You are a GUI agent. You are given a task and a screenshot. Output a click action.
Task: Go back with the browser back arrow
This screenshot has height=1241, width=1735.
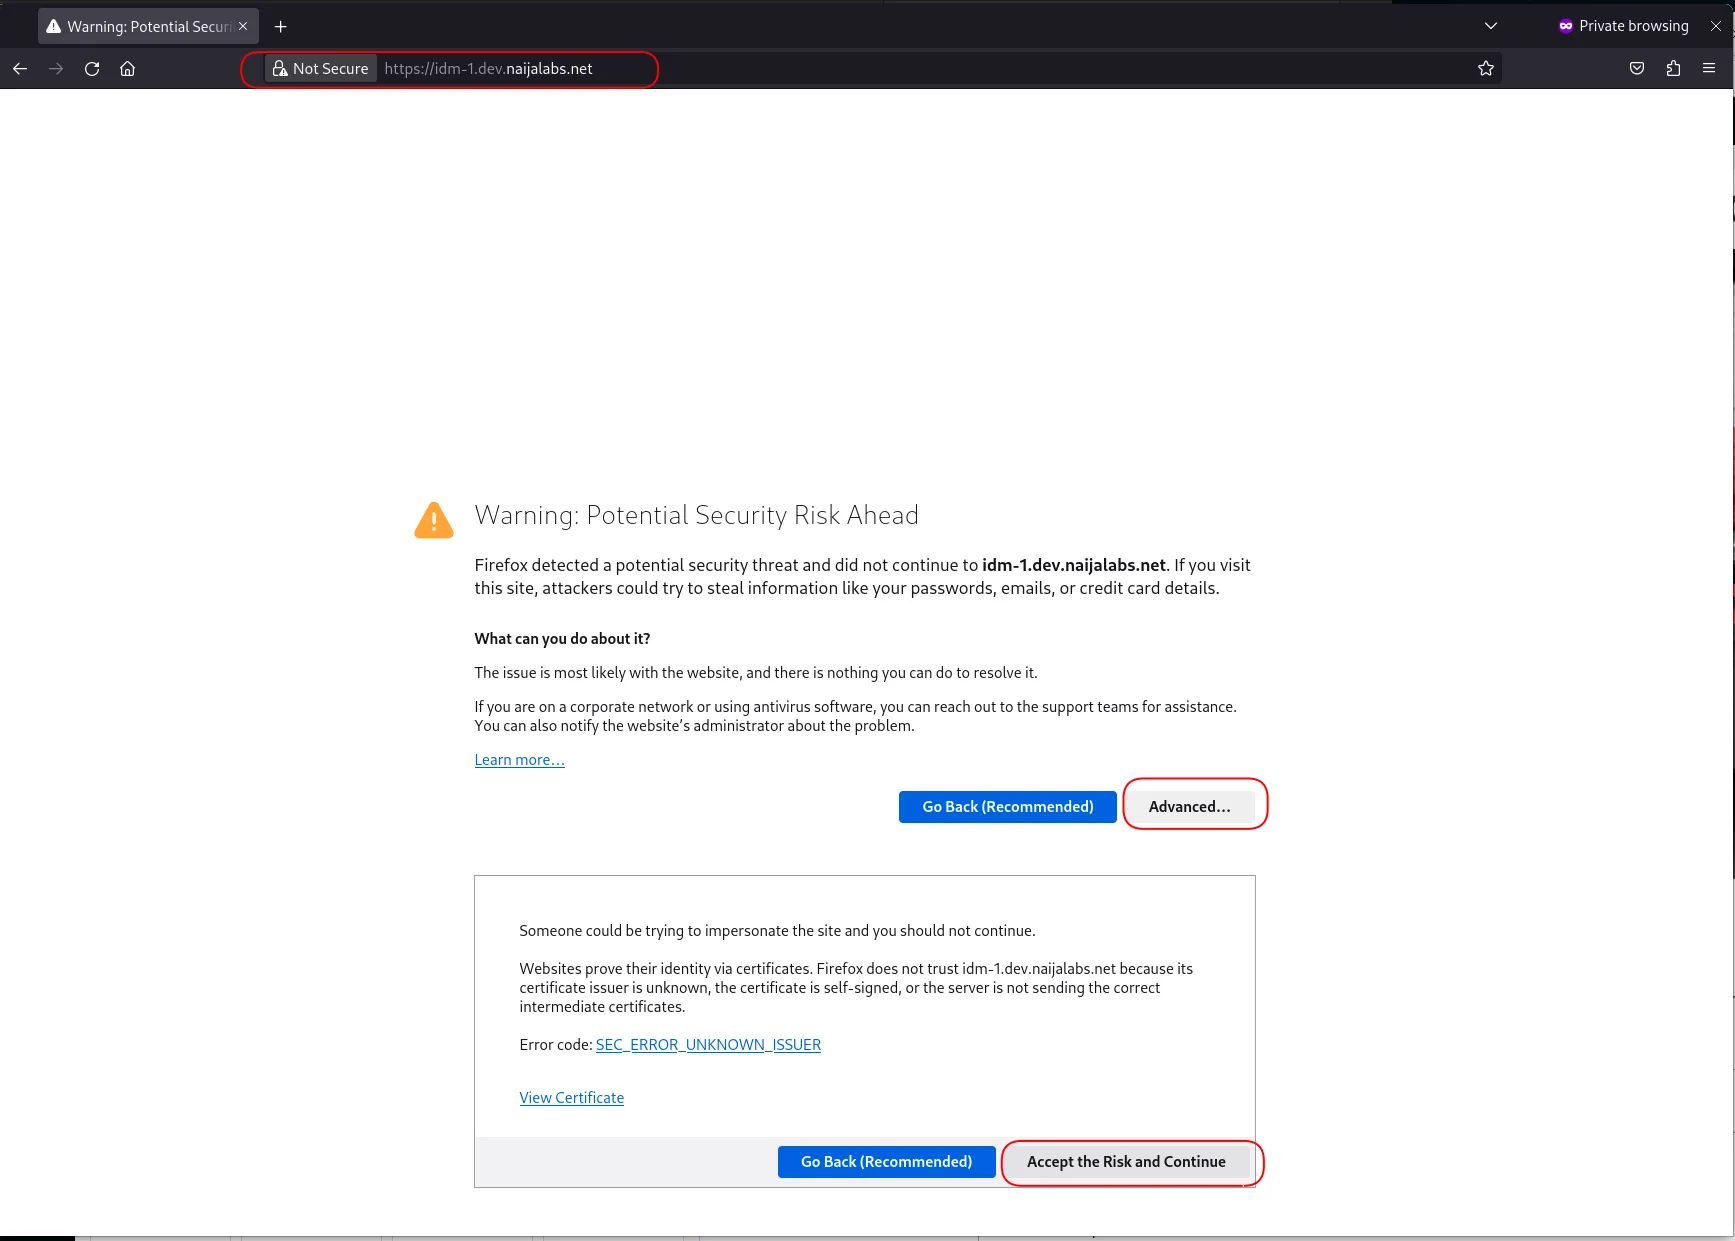[20, 69]
